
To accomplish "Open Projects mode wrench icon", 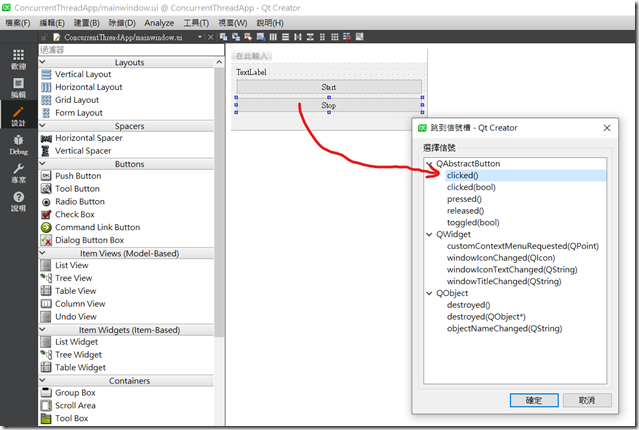I will pyautogui.click(x=18, y=173).
